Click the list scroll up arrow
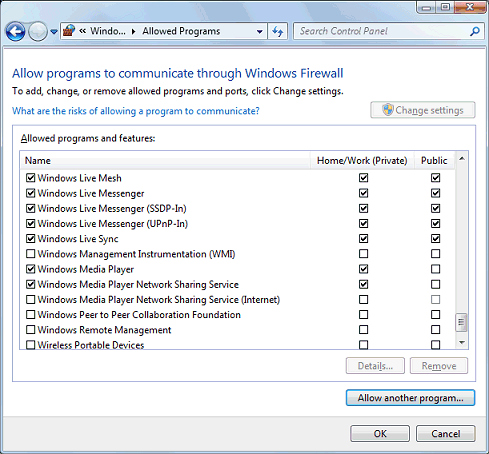 click(462, 159)
